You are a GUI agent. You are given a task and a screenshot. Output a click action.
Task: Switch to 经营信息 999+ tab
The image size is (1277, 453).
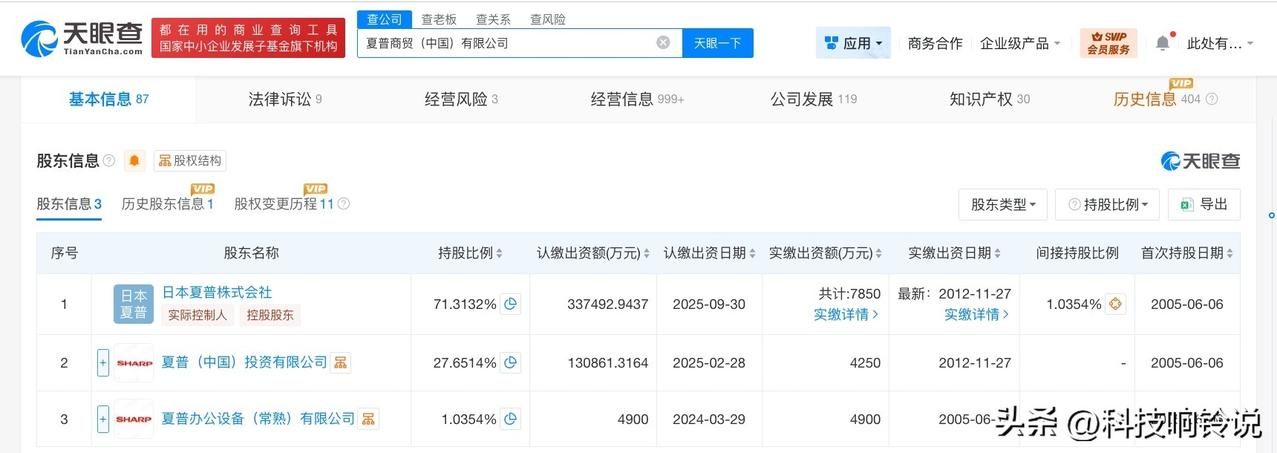637,99
